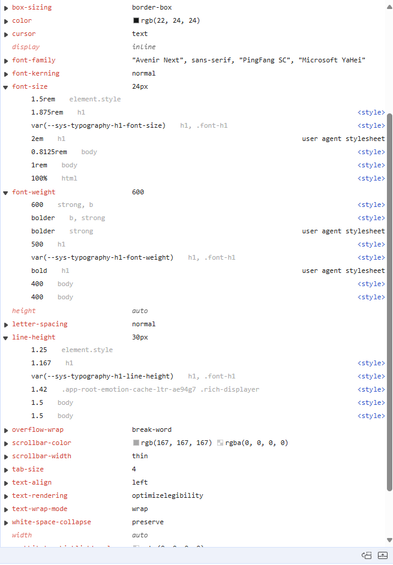Click the 600 font-weight computed value
Image resolution: width=393 pixels, height=565 pixels.
[x=138, y=192]
